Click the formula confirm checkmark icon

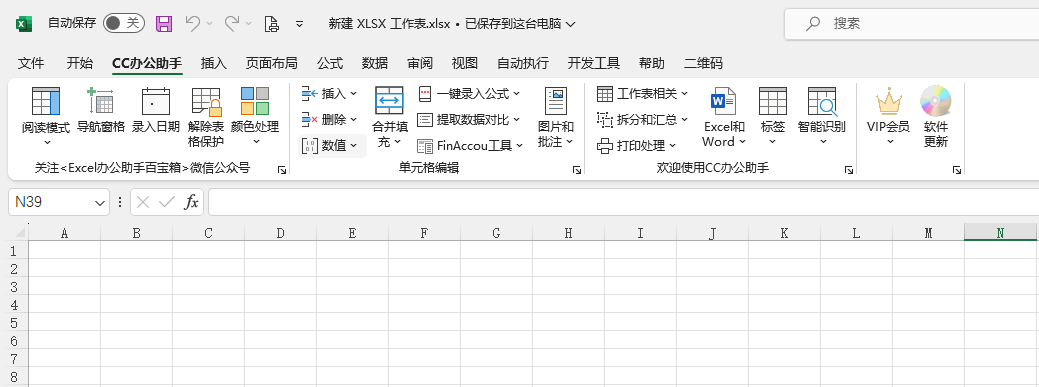pos(167,202)
